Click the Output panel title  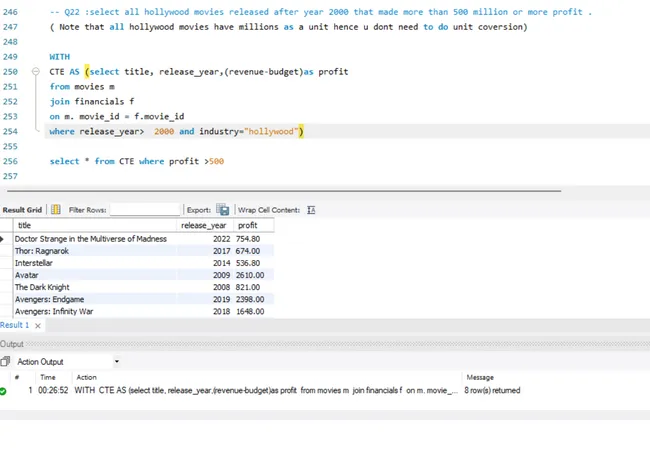click(12, 344)
